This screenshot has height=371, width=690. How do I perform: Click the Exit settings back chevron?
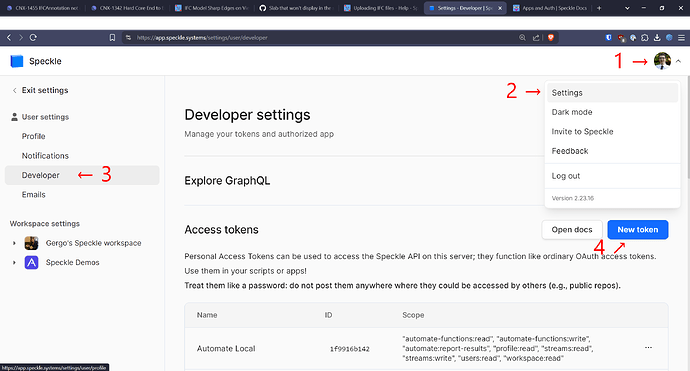point(15,90)
